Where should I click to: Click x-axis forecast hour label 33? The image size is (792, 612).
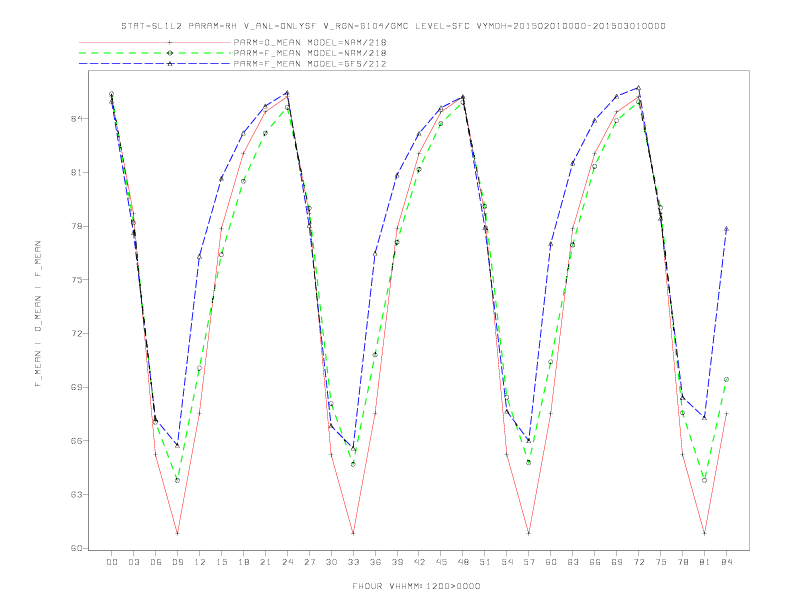[x=353, y=562]
